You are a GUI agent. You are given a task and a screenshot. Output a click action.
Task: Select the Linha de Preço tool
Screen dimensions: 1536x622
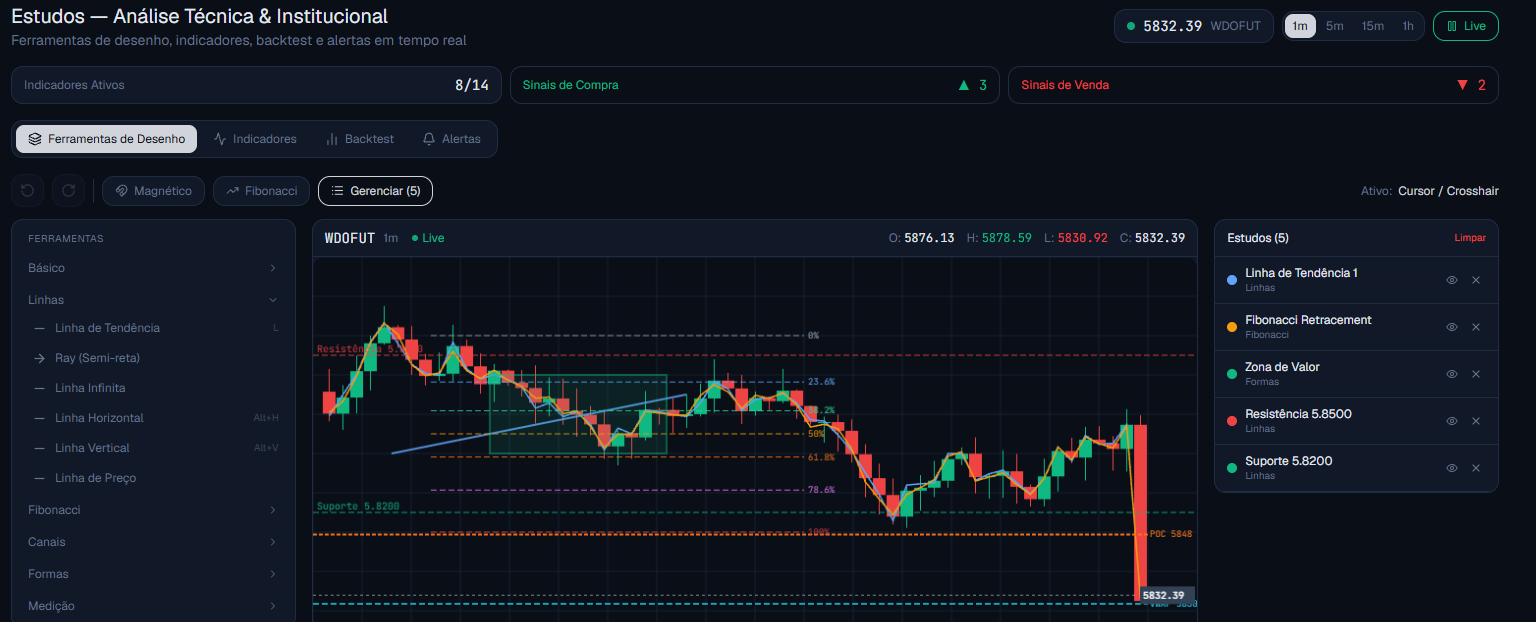pos(155,478)
